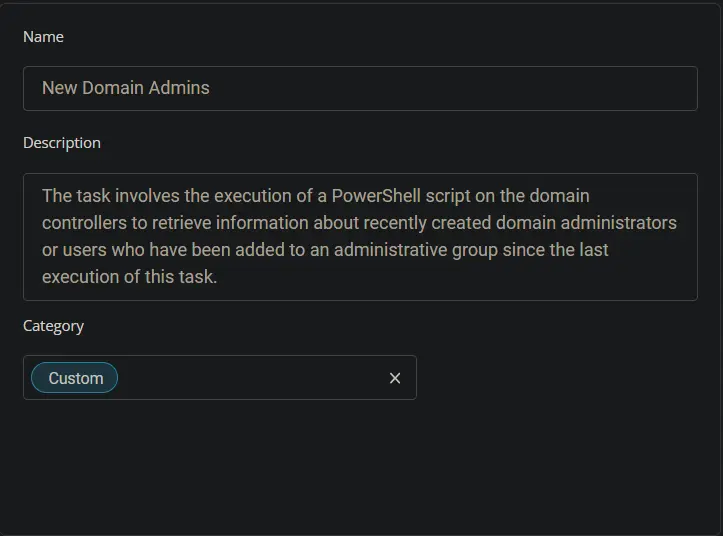
Task: Click the Name field label
Action: tap(43, 37)
